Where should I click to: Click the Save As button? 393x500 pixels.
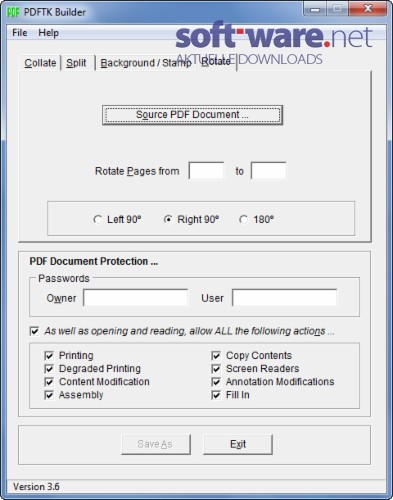pos(156,444)
